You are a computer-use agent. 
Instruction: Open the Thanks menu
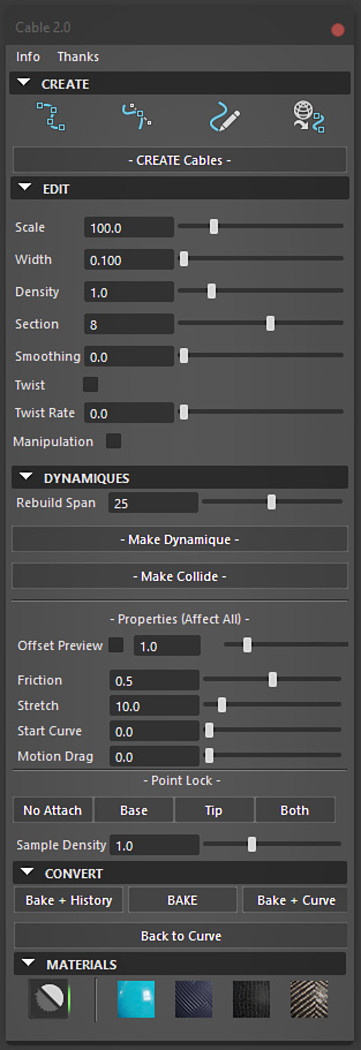78,57
